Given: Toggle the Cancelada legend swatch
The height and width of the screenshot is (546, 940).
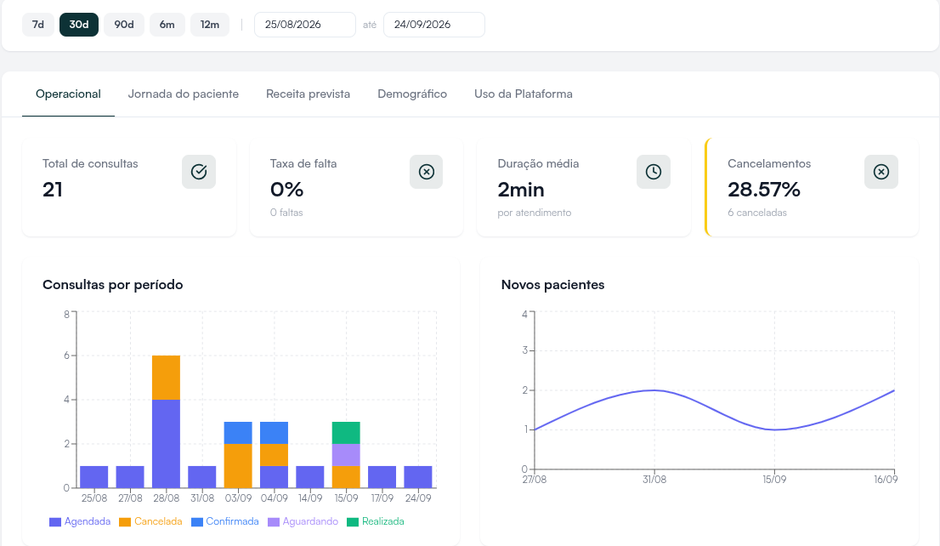Looking at the screenshot, I should coord(125,522).
